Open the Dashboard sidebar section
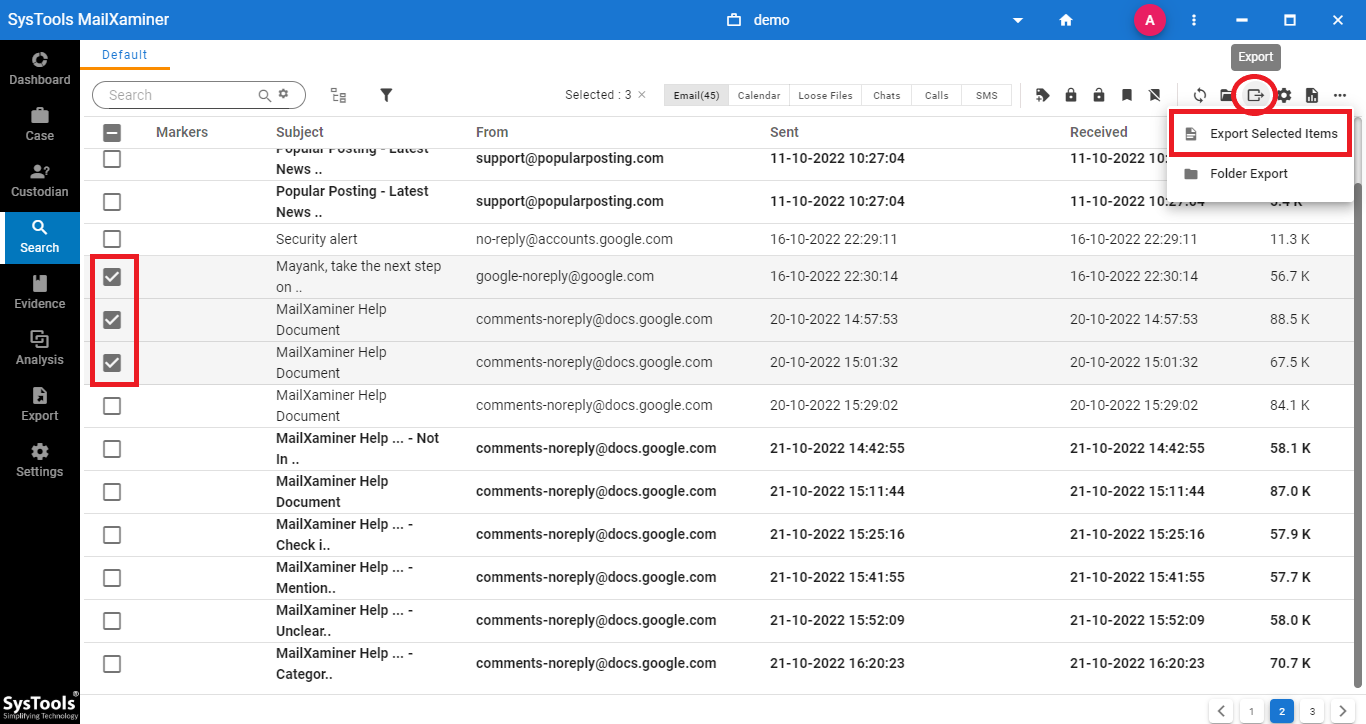Viewport: 1366px width, 724px height. pyautogui.click(x=40, y=68)
